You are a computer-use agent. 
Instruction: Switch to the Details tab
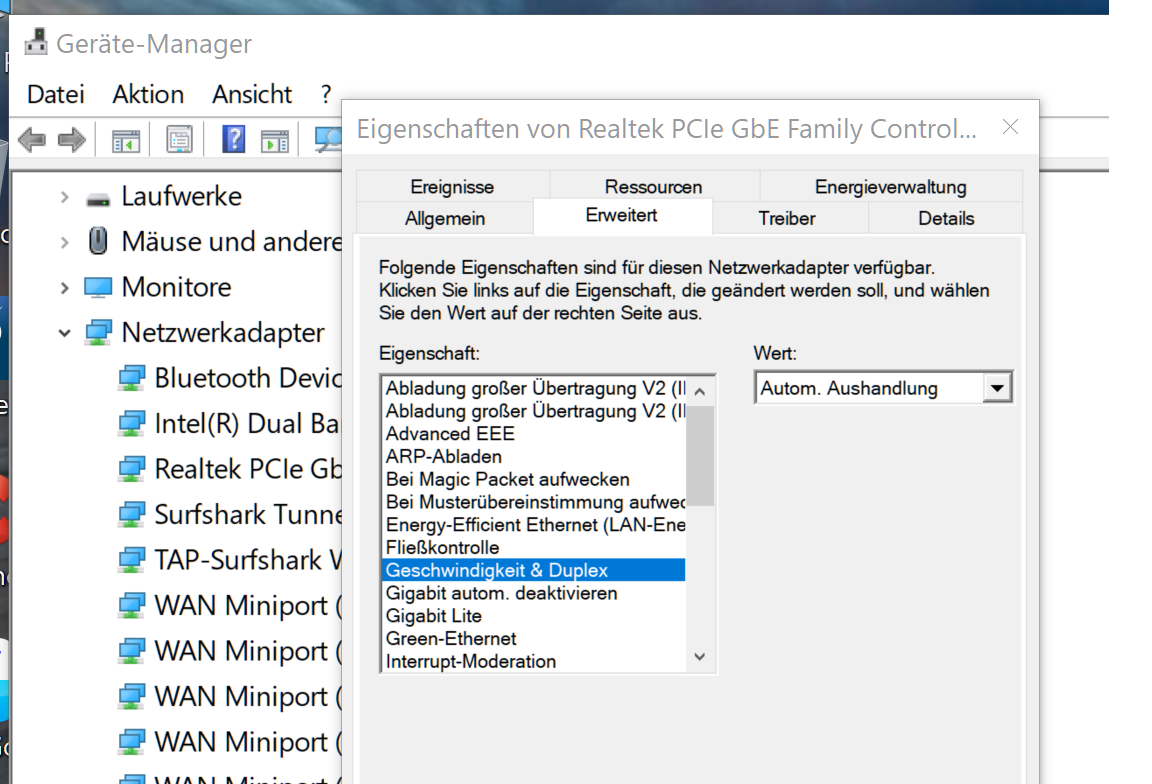(x=946, y=218)
